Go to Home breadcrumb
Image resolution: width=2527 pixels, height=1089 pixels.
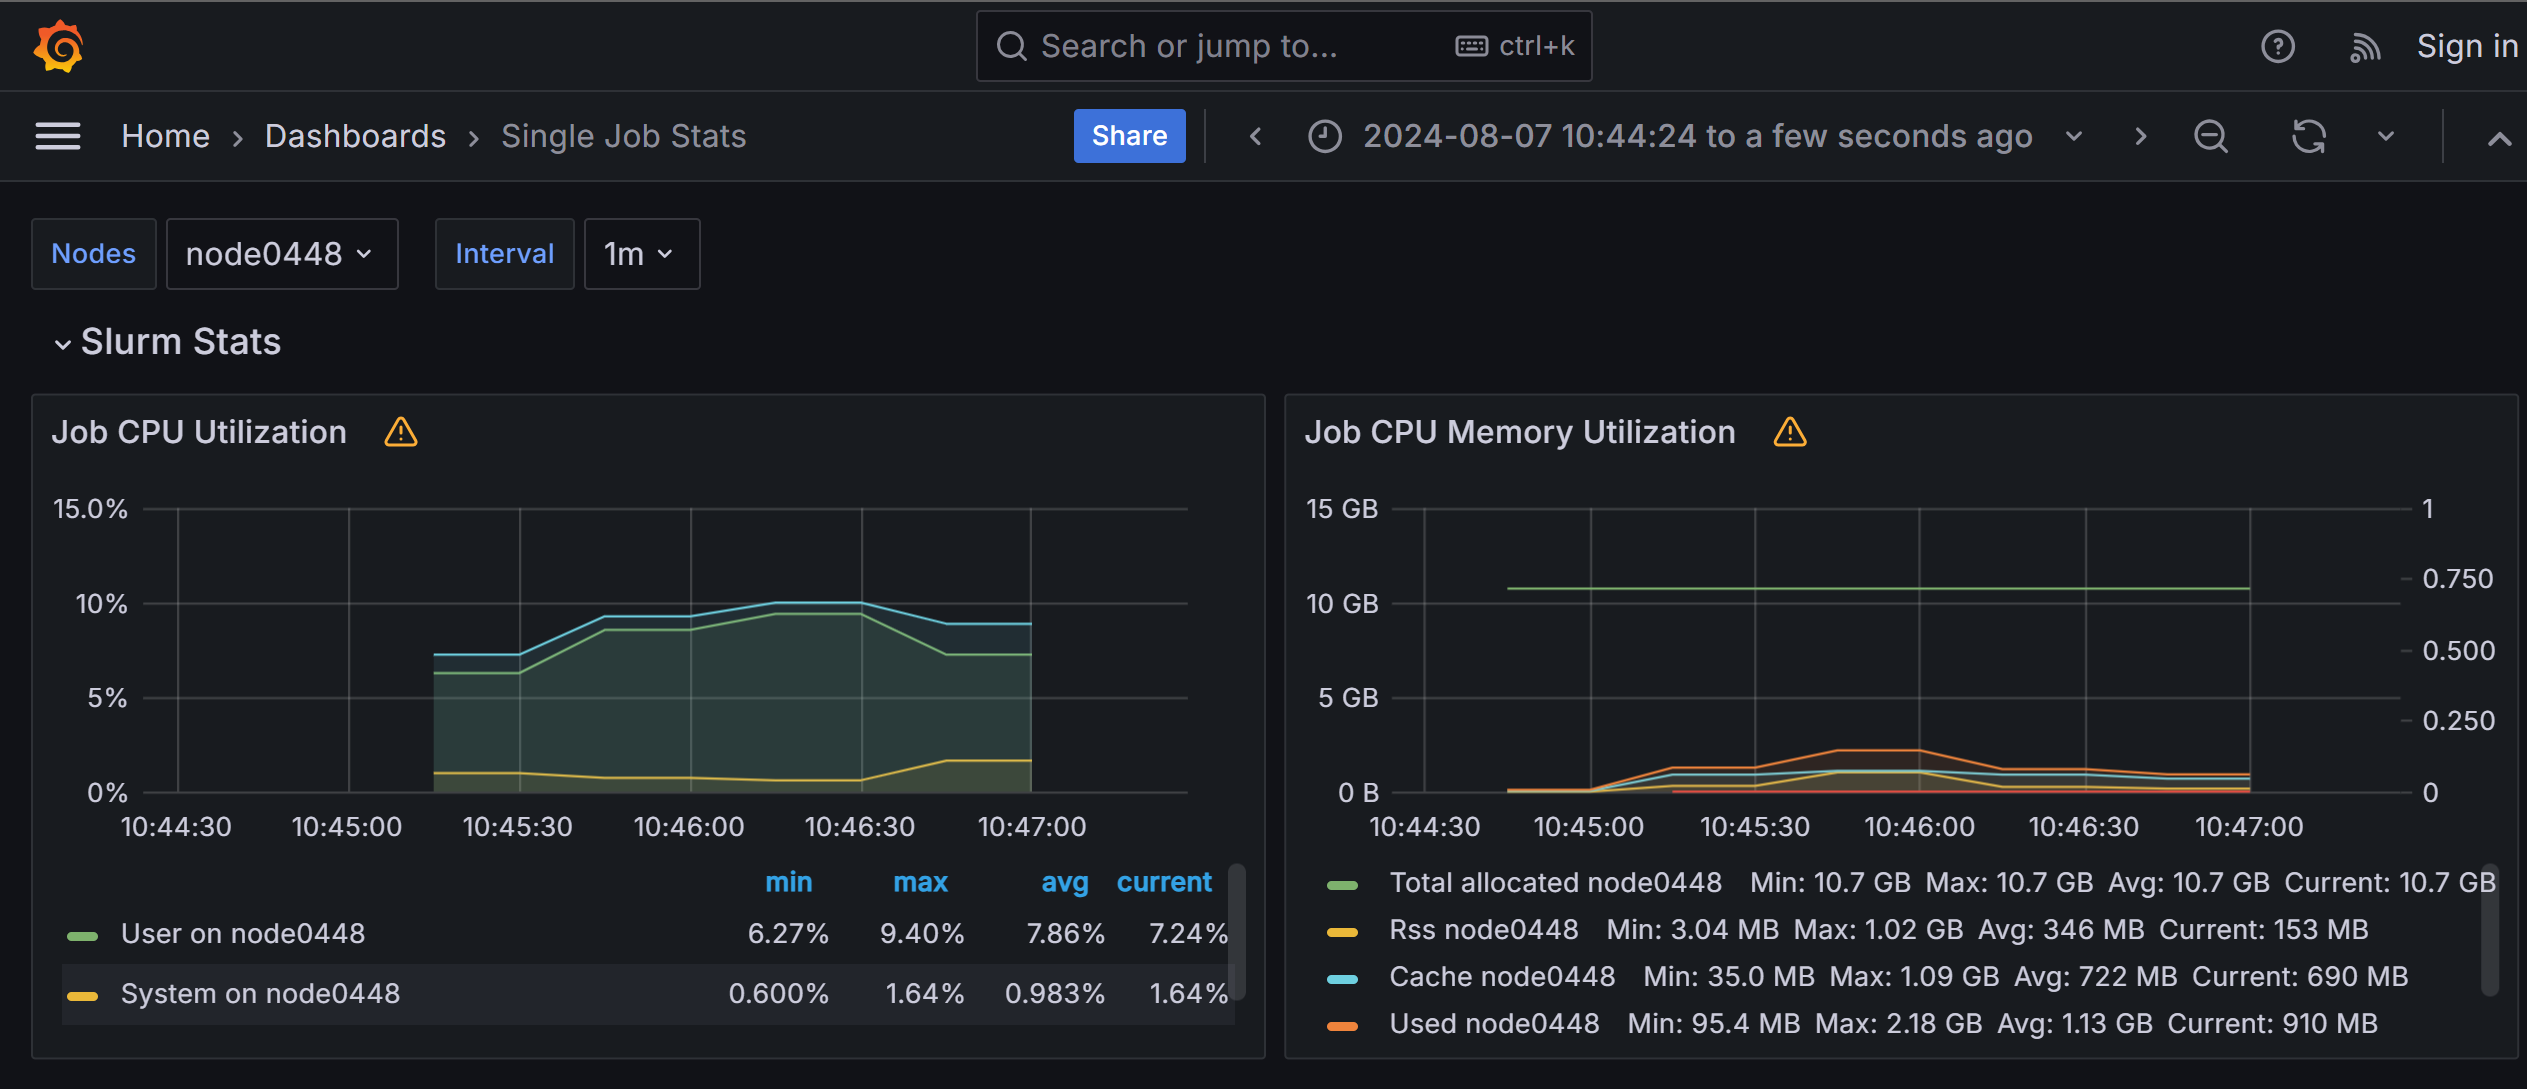point(165,136)
